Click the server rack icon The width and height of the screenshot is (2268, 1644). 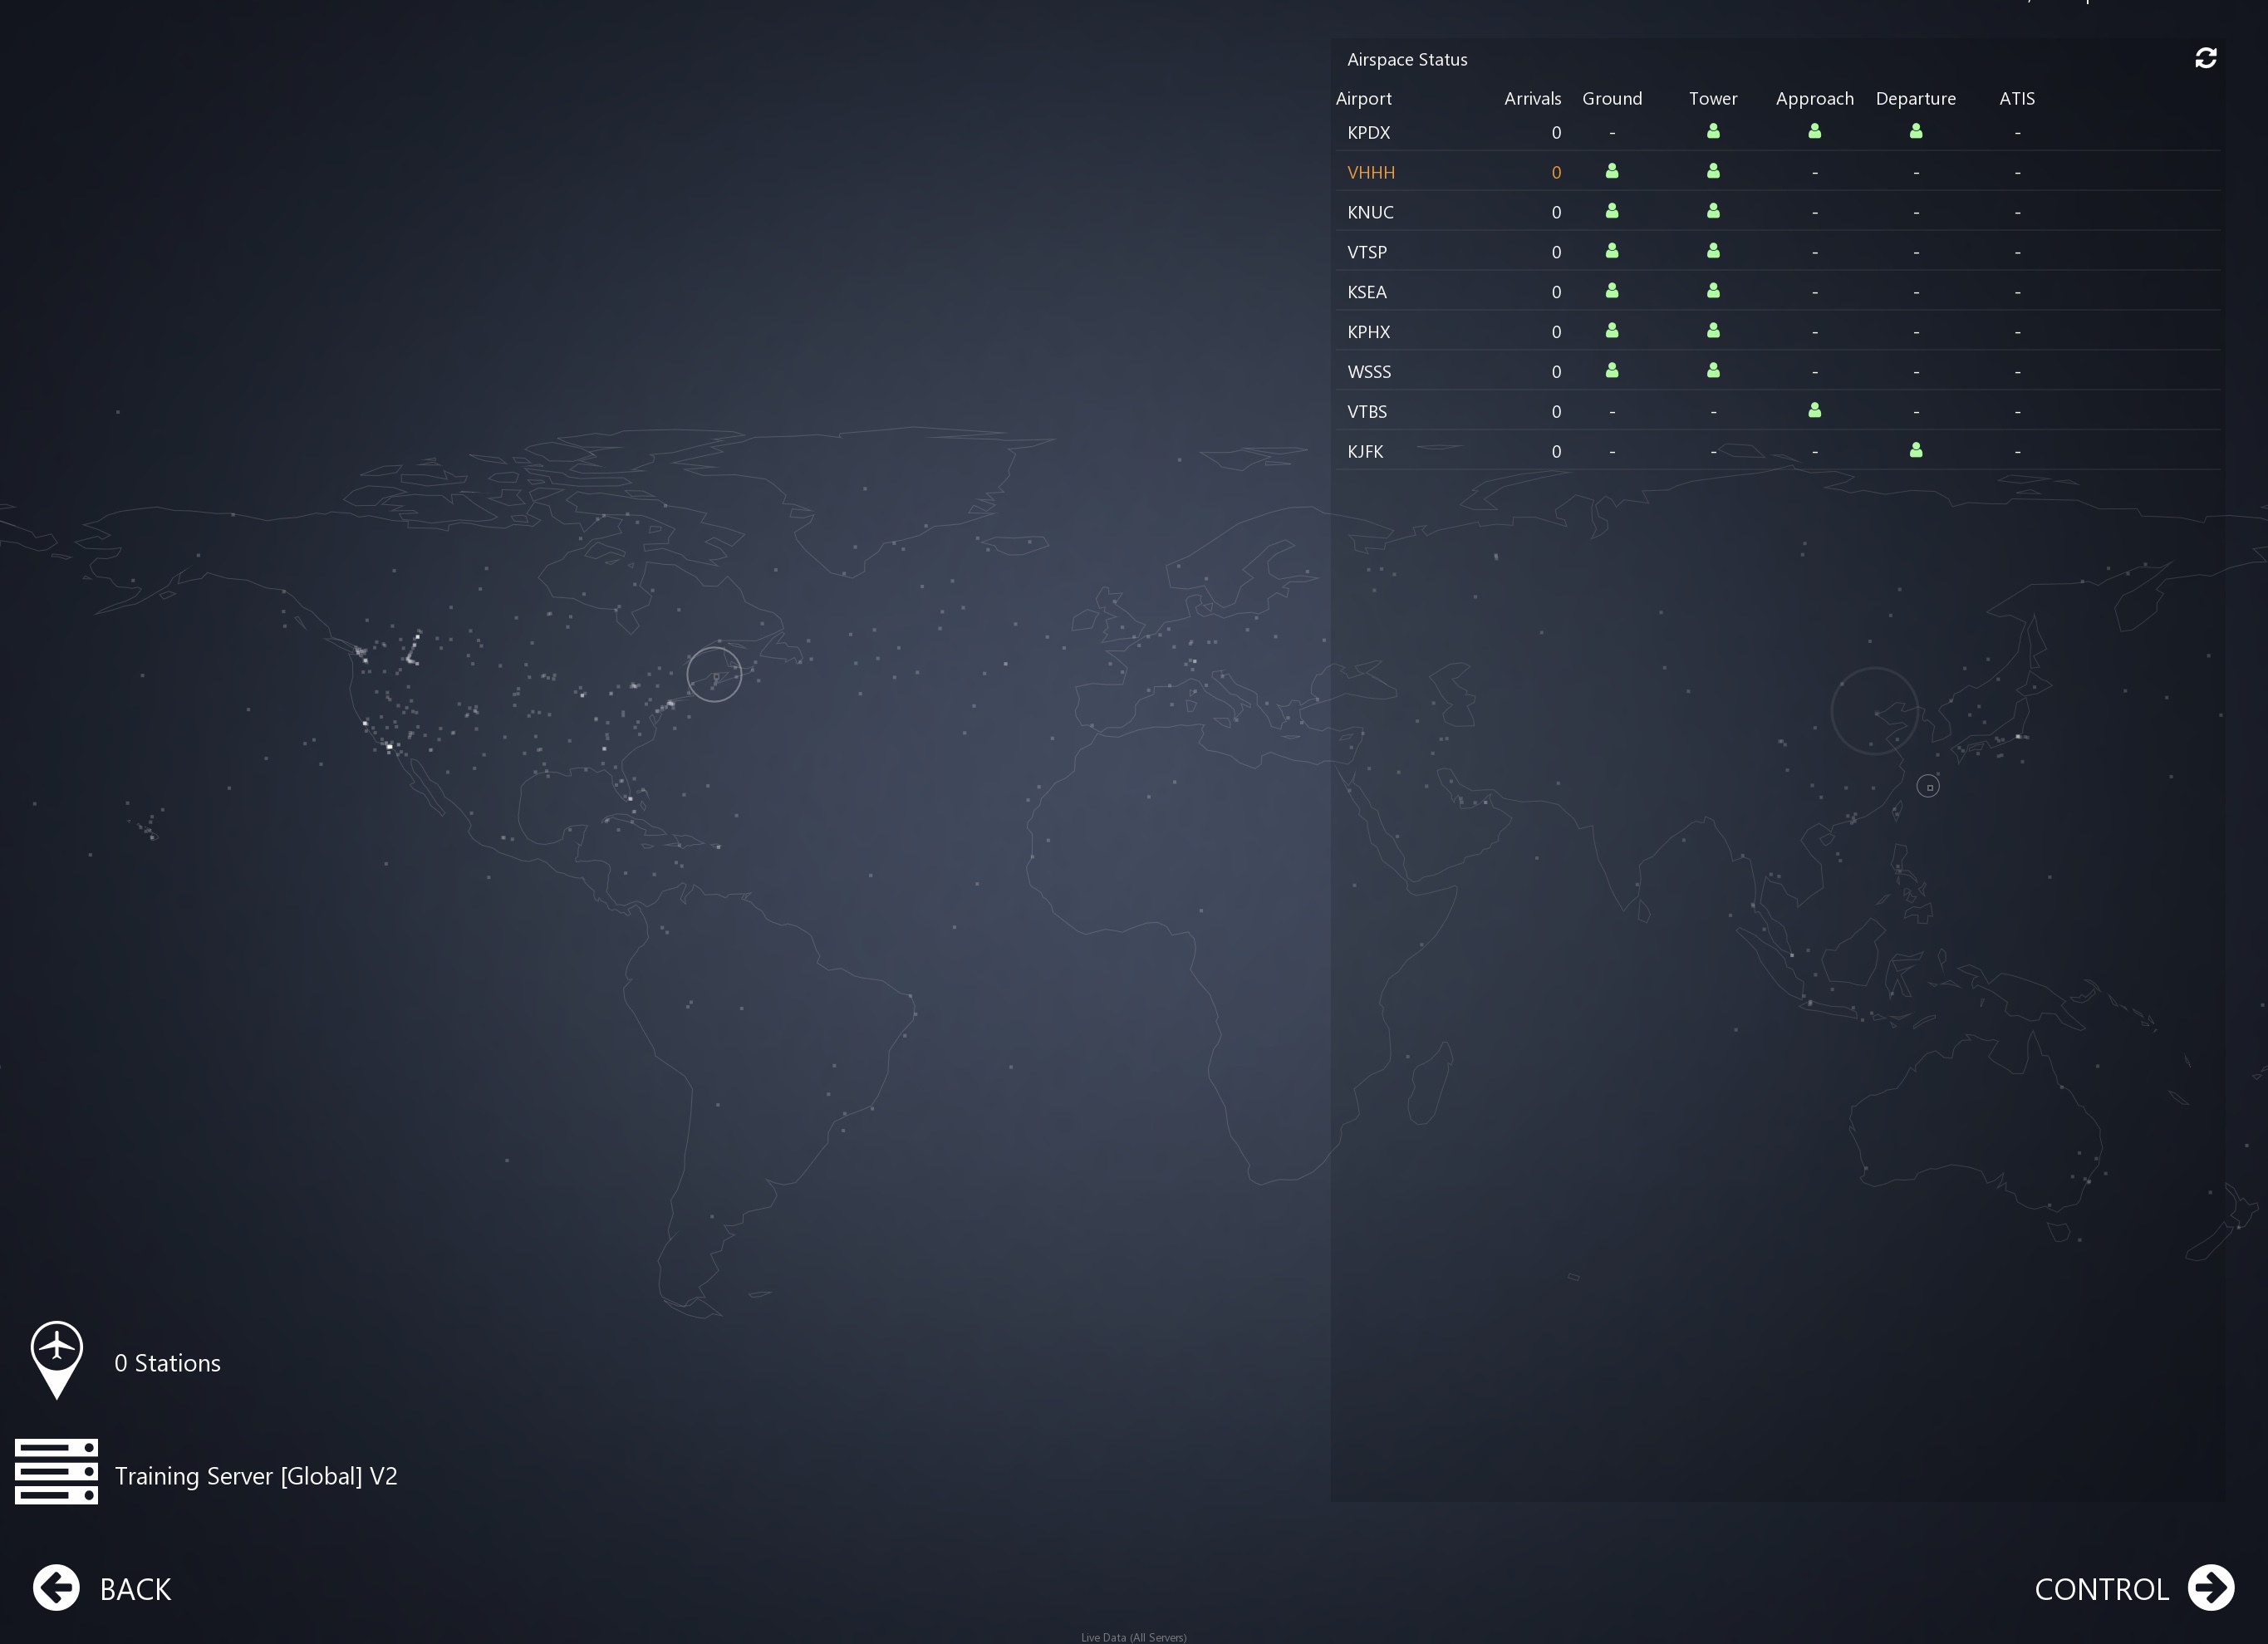pos(56,1471)
